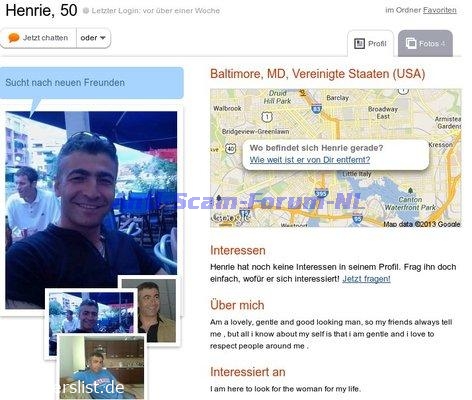
Task: Click the Fotos stack icon
Action: pyautogui.click(x=411, y=43)
